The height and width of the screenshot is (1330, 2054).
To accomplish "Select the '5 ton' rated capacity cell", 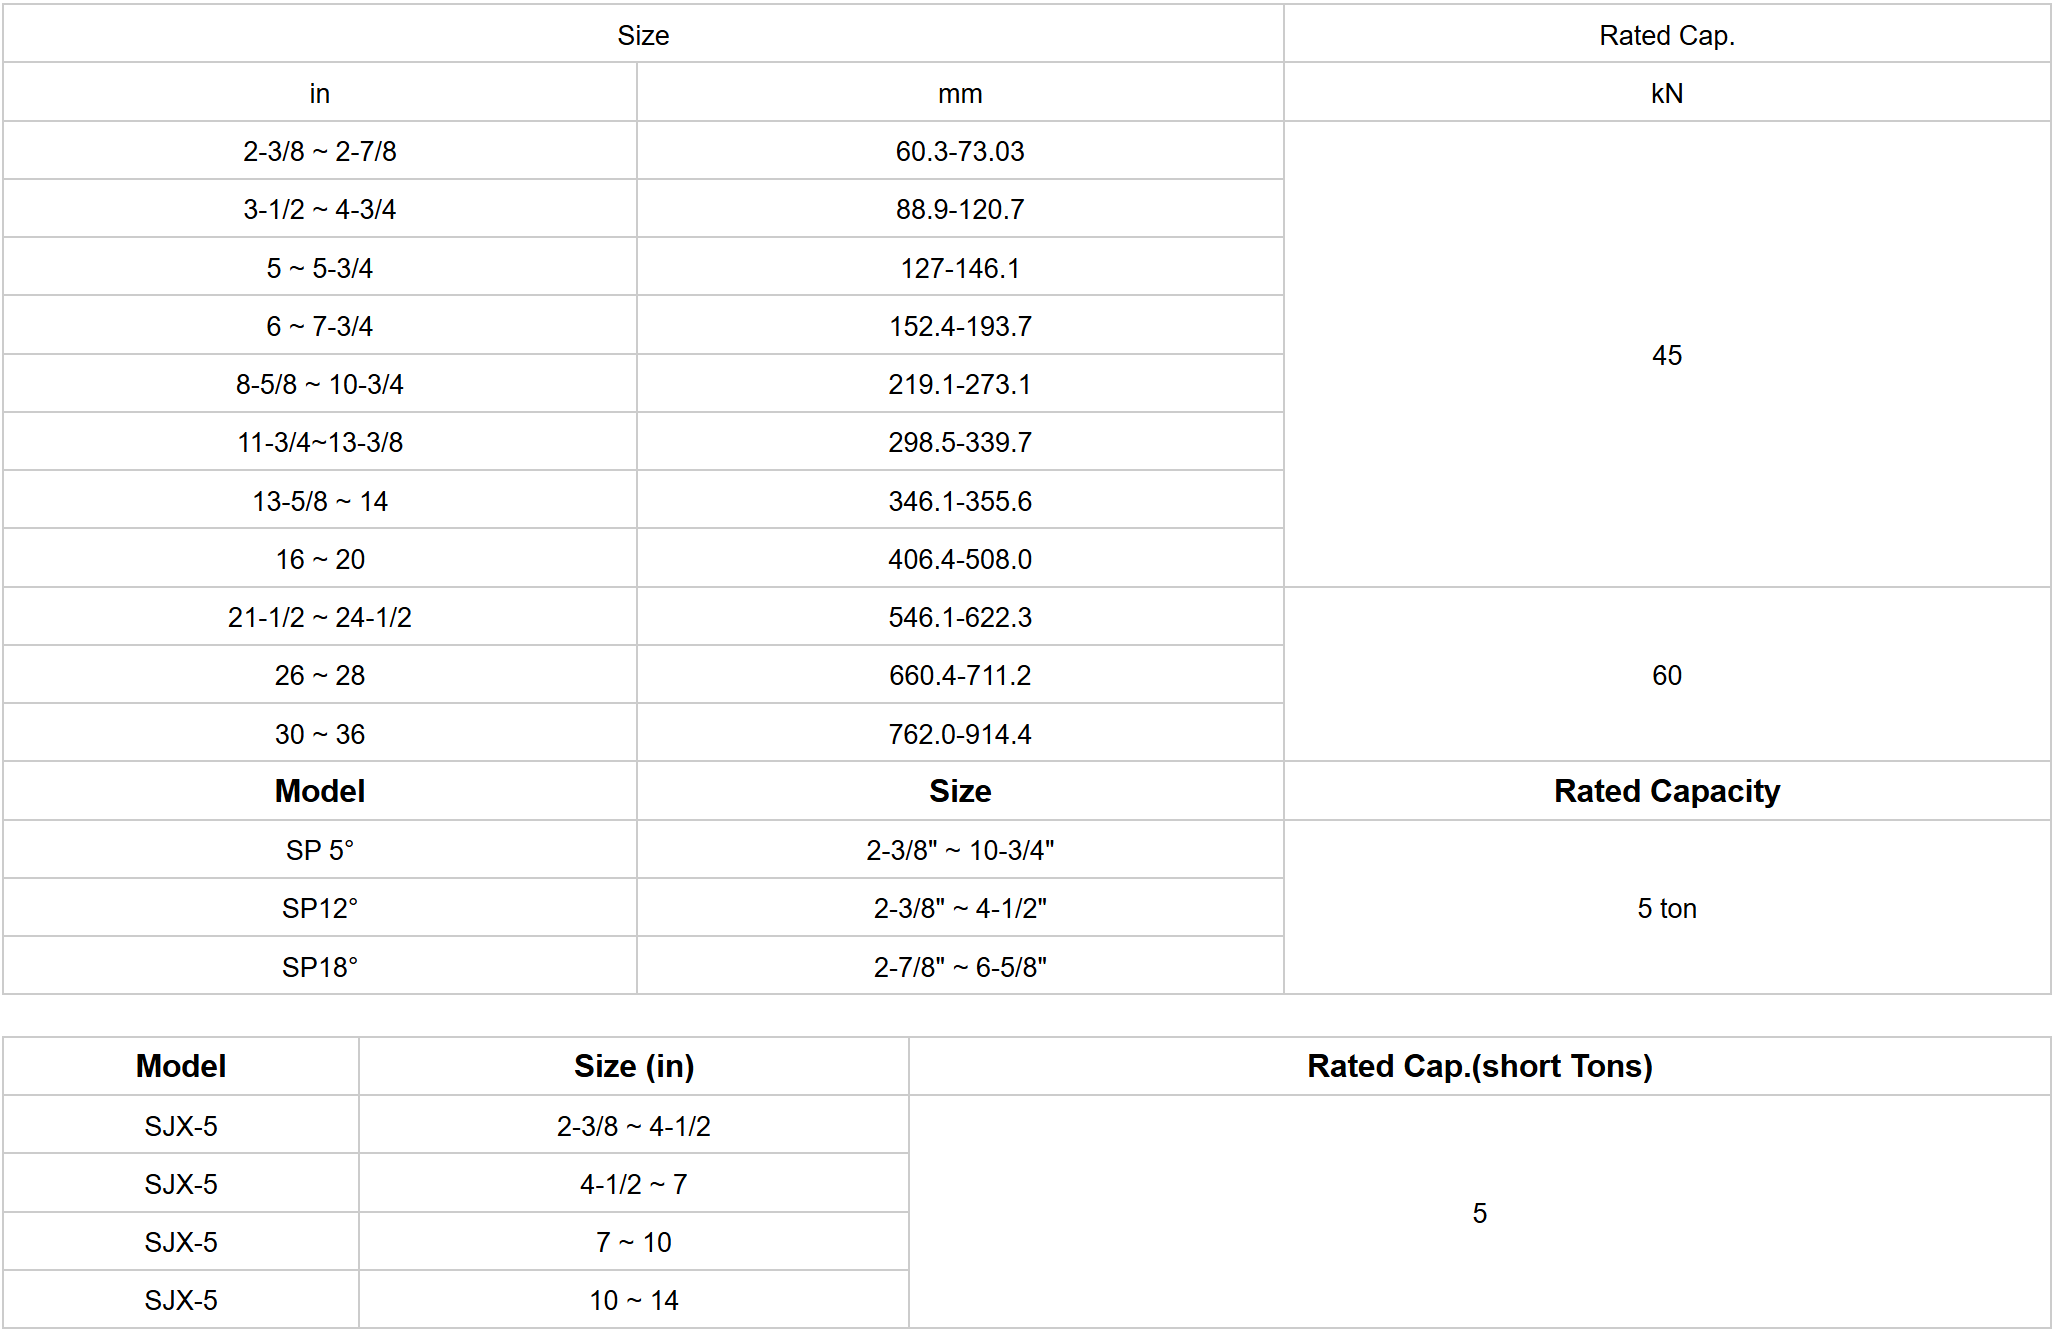I will (1666, 909).
